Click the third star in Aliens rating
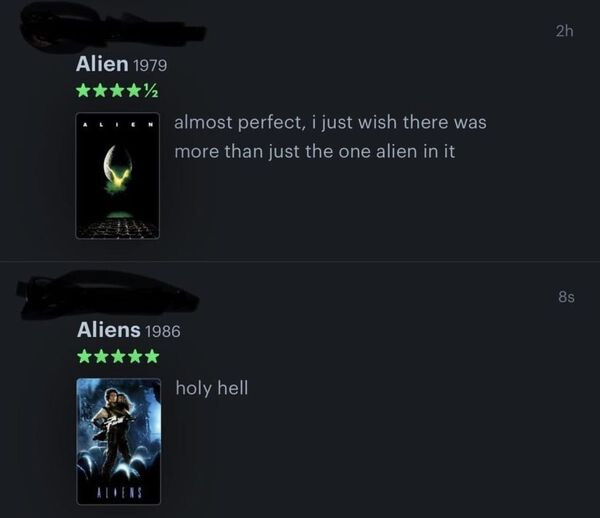The image size is (600, 518). [x=118, y=357]
